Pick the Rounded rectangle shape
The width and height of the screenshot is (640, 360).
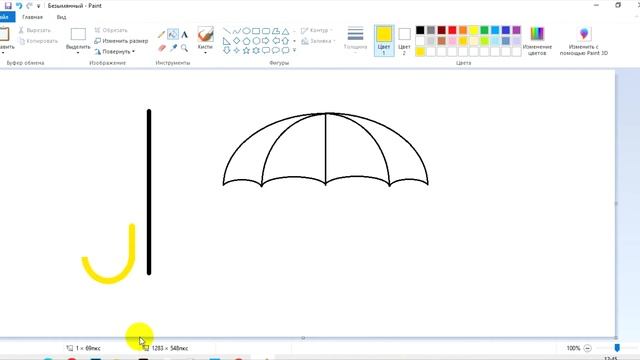(x=266, y=31)
